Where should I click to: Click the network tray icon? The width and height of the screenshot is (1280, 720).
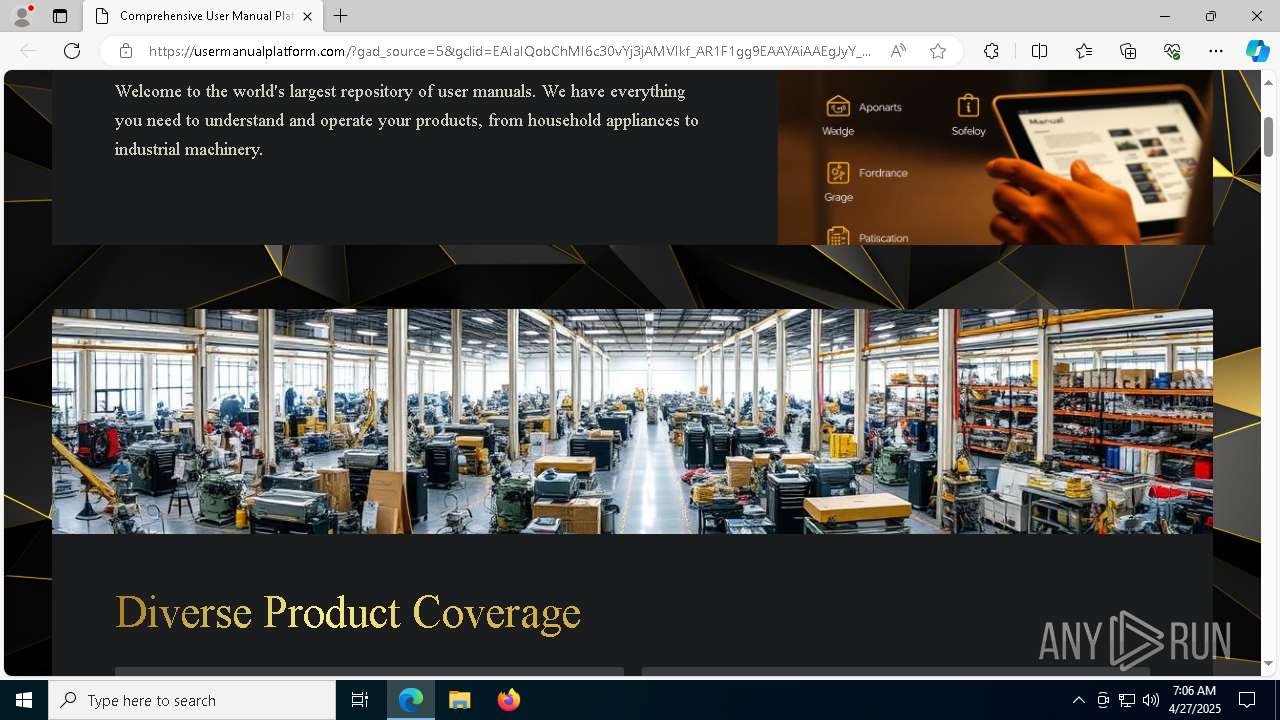coord(1127,700)
